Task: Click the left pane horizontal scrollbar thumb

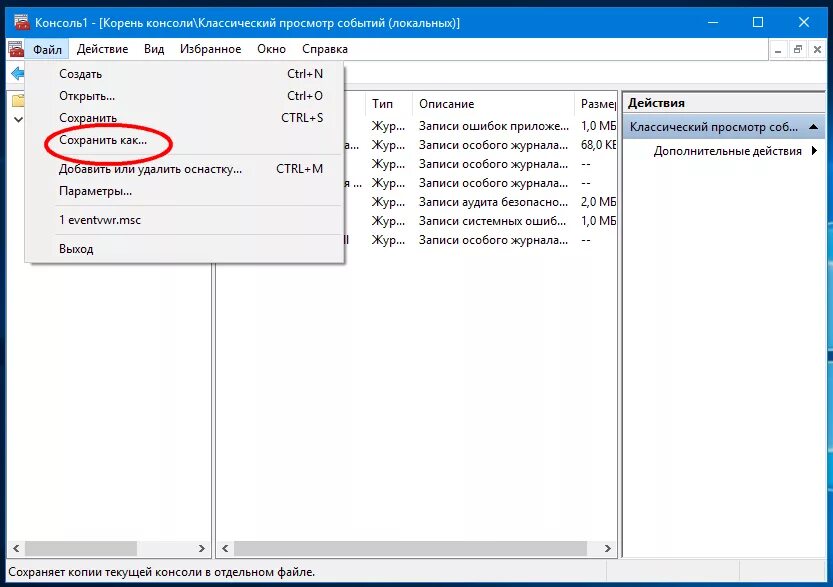Action: click(x=81, y=548)
